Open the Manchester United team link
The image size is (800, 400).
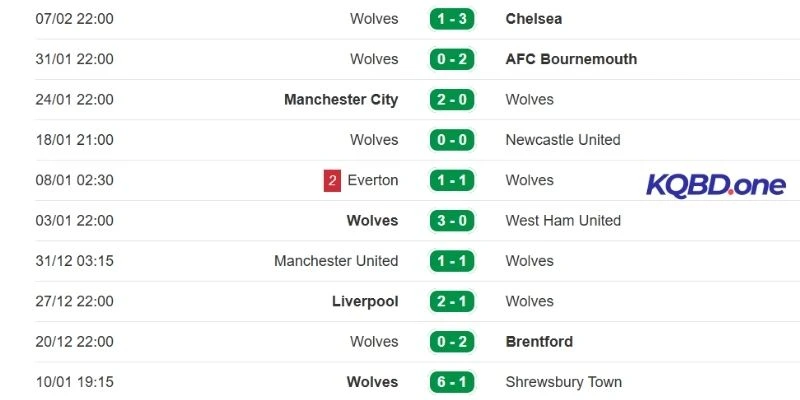tap(336, 261)
